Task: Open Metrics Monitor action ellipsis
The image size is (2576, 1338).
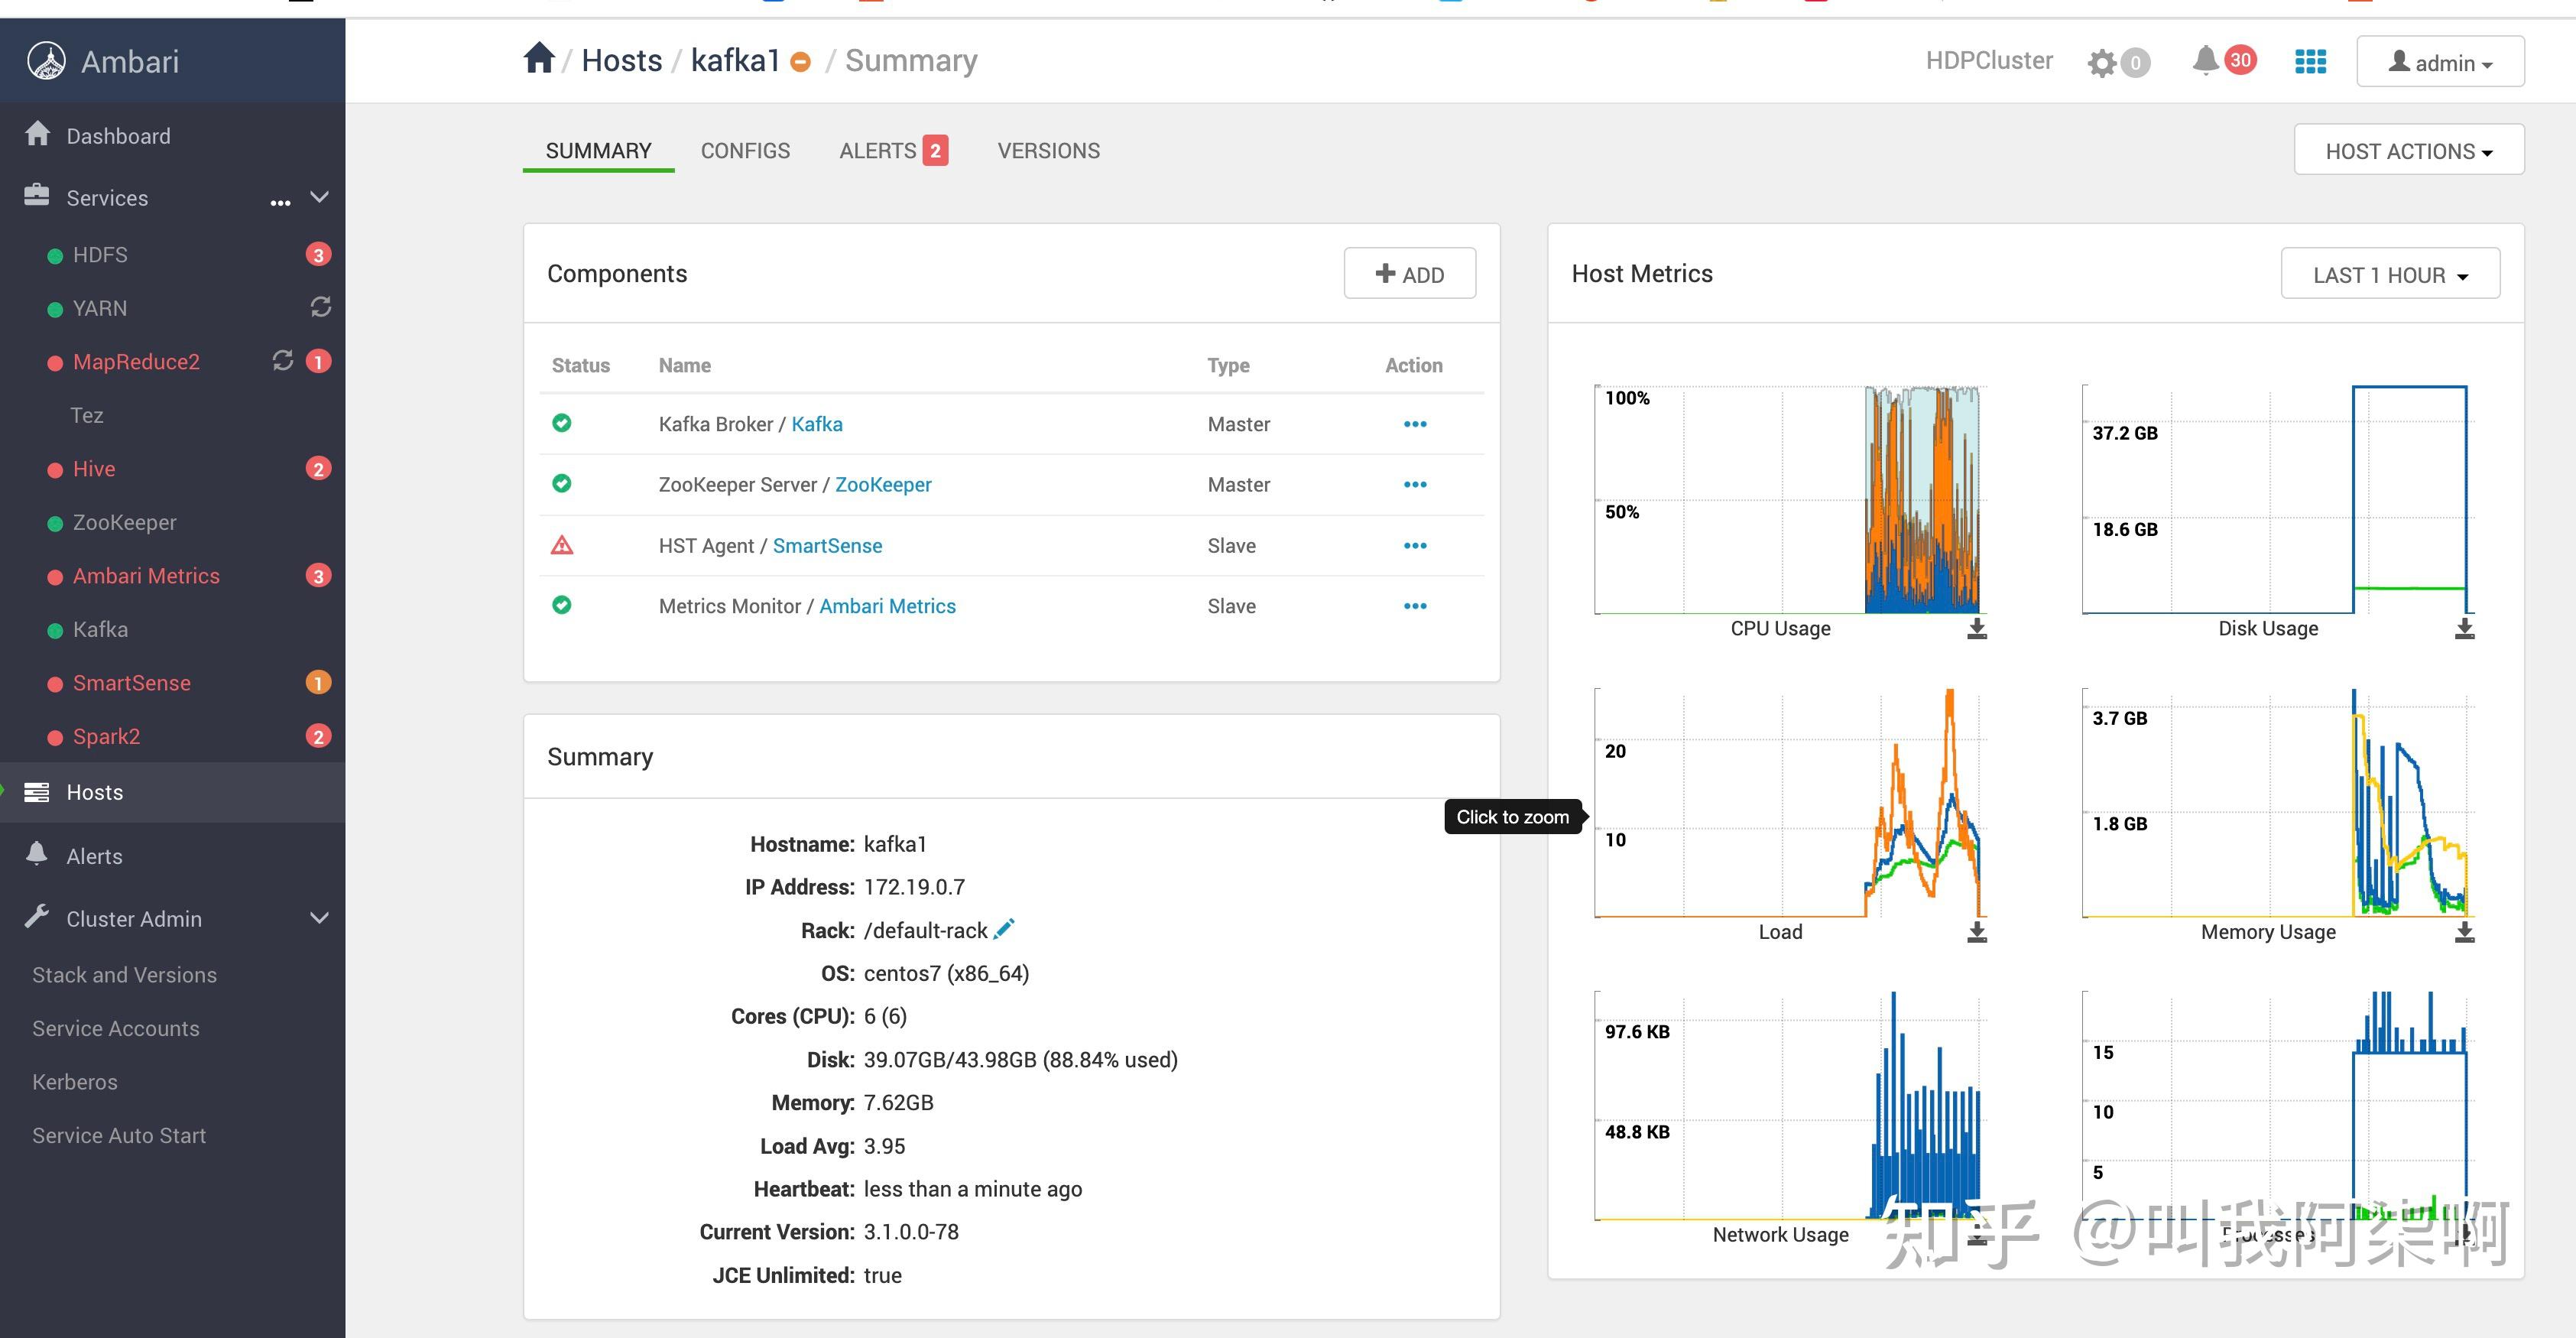Action: pyautogui.click(x=1414, y=606)
